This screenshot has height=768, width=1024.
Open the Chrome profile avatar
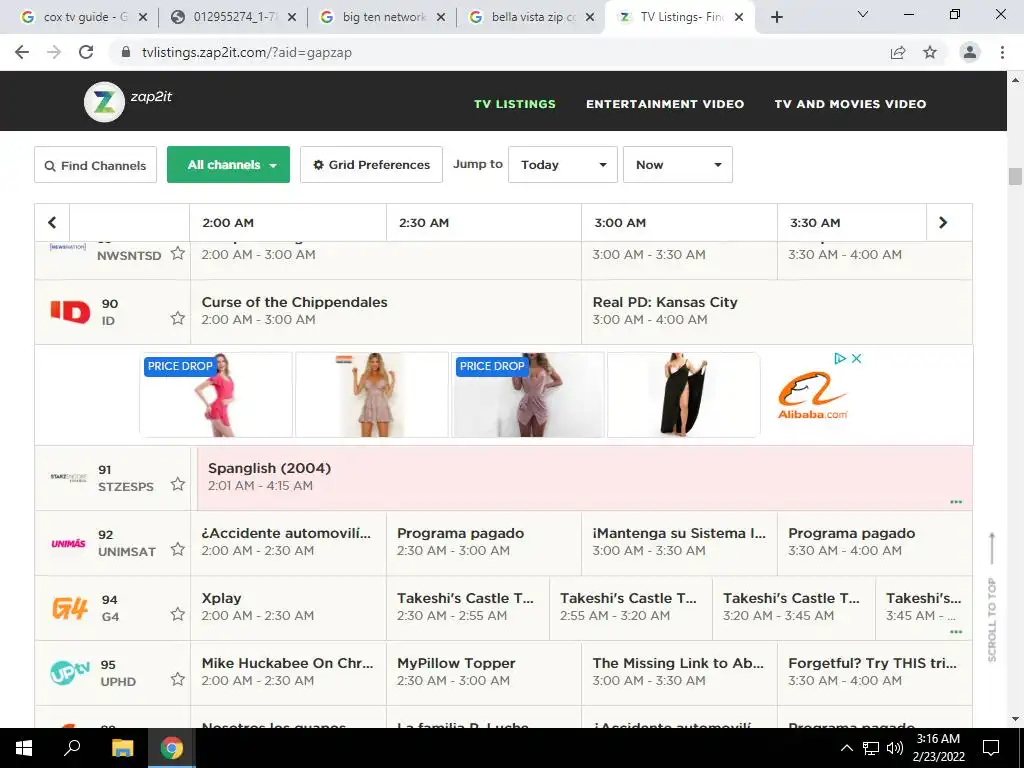pos(970,52)
